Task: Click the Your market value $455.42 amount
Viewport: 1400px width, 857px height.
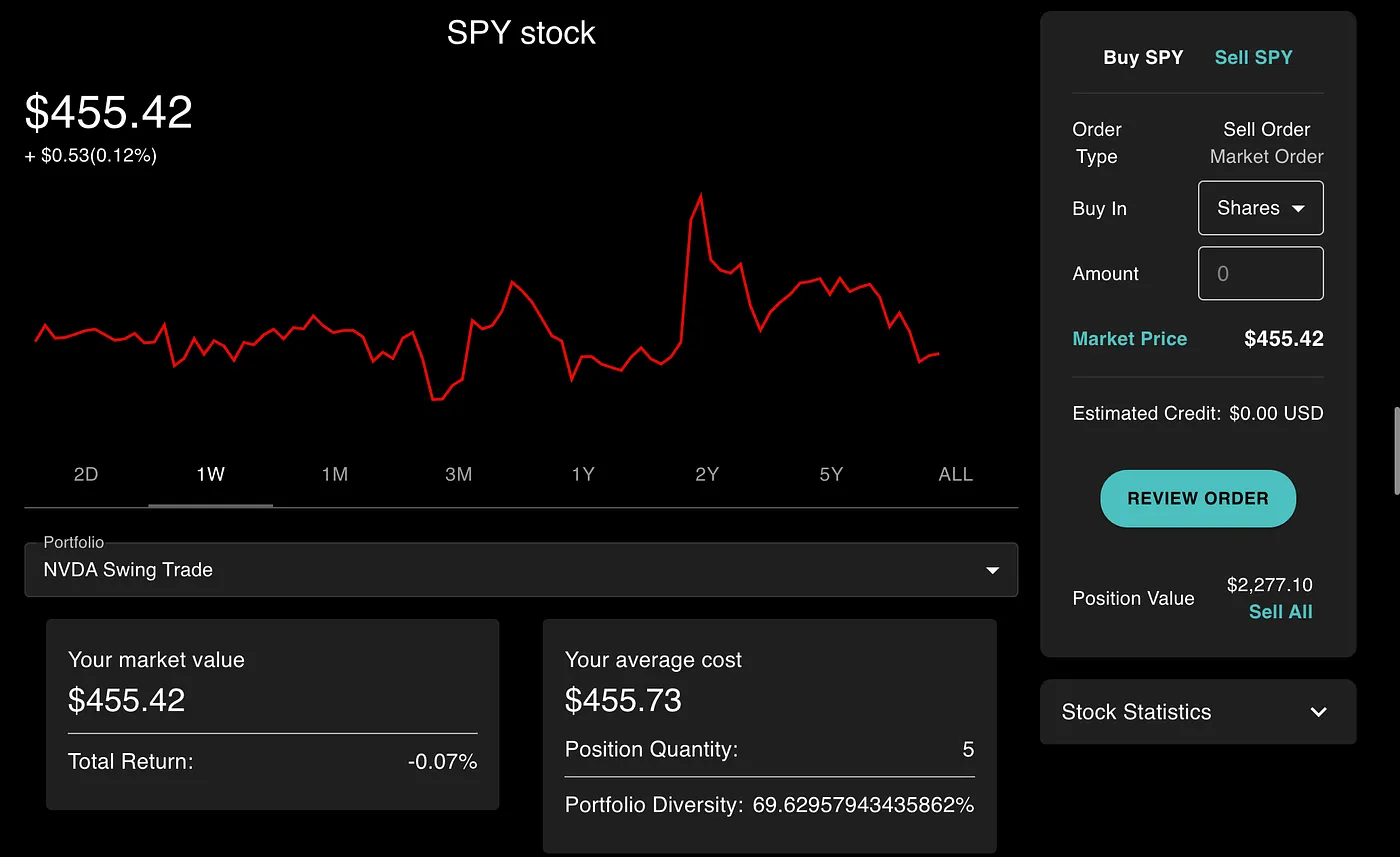Action: click(x=127, y=700)
